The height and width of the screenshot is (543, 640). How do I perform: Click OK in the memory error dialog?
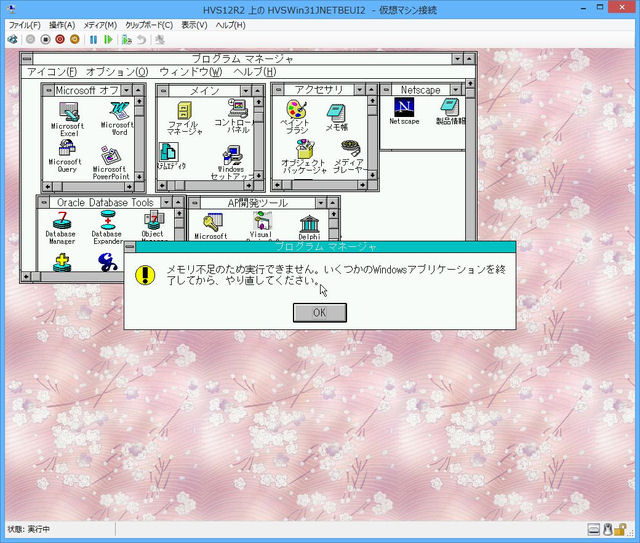pyautogui.click(x=320, y=312)
